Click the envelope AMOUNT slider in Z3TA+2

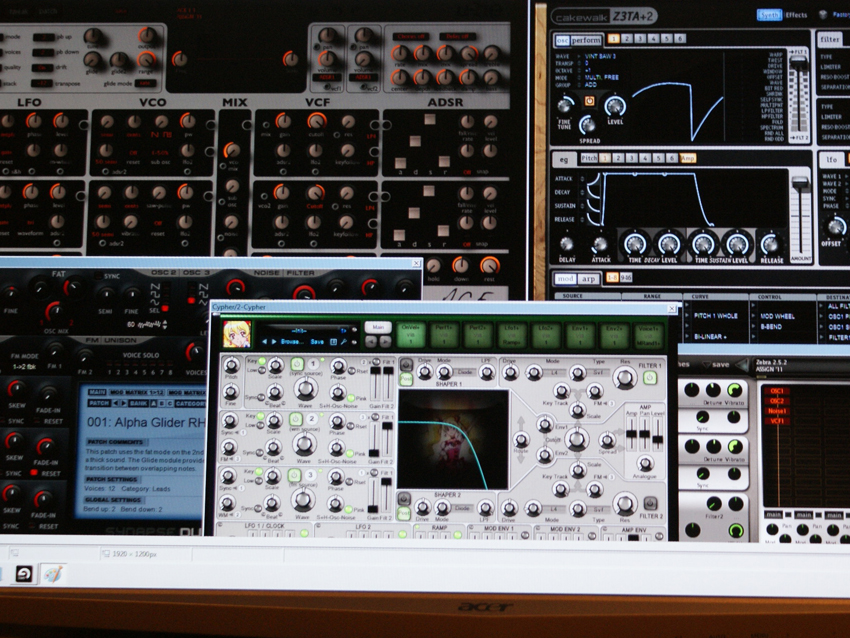coord(800,217)
